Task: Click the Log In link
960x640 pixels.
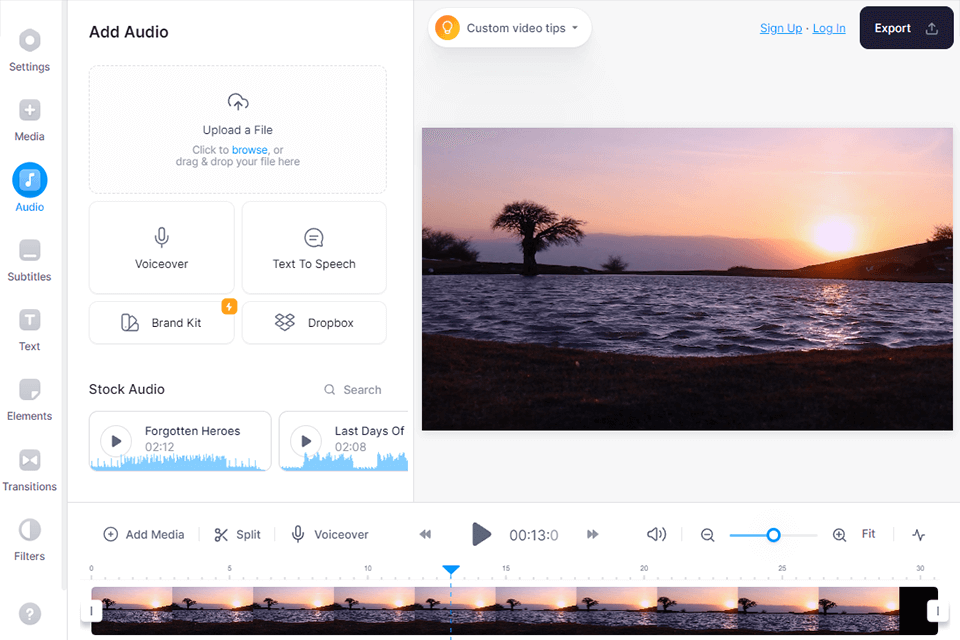Action: point(828,28)
